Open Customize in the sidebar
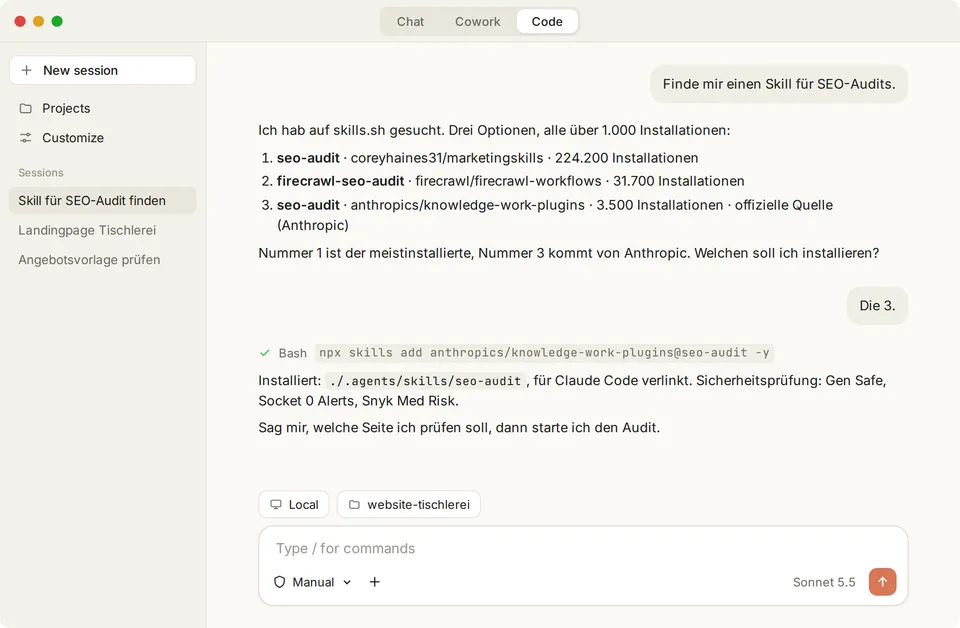The width and height of the screenshot is (960, 628). click(x=102, y=138)
